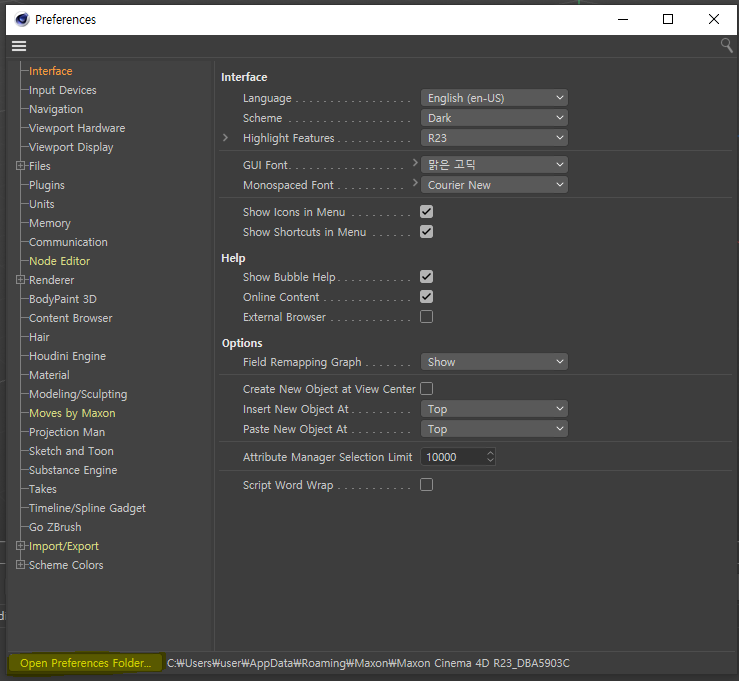Expand the Files tree node
The image size is (739, 681).
tap(20, 165)
